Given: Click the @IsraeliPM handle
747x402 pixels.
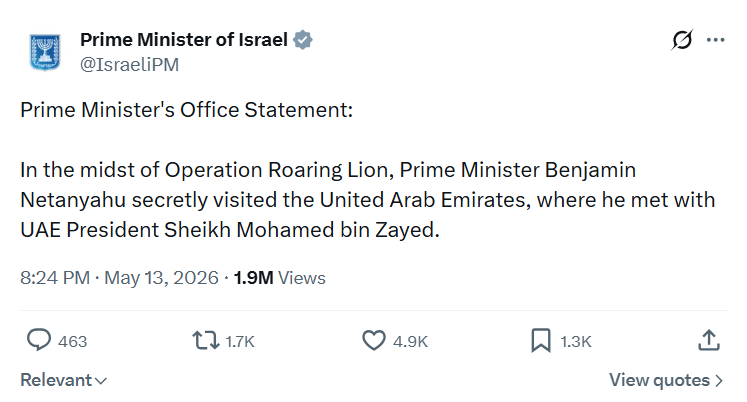Looking at the screenshot, I should (130, 64).
